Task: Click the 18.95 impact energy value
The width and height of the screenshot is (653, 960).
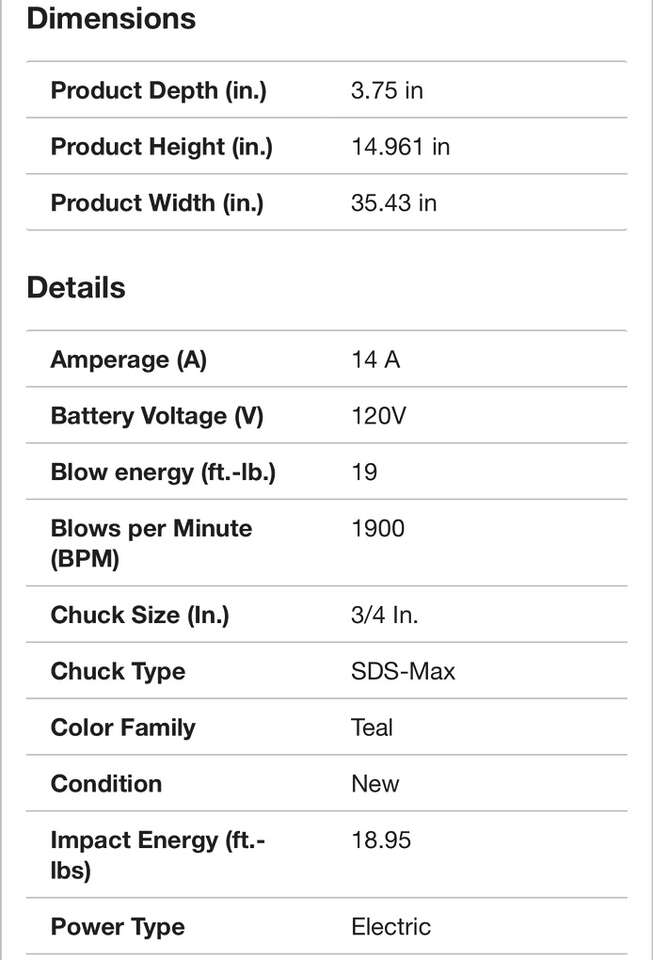Action: [381, 840]
